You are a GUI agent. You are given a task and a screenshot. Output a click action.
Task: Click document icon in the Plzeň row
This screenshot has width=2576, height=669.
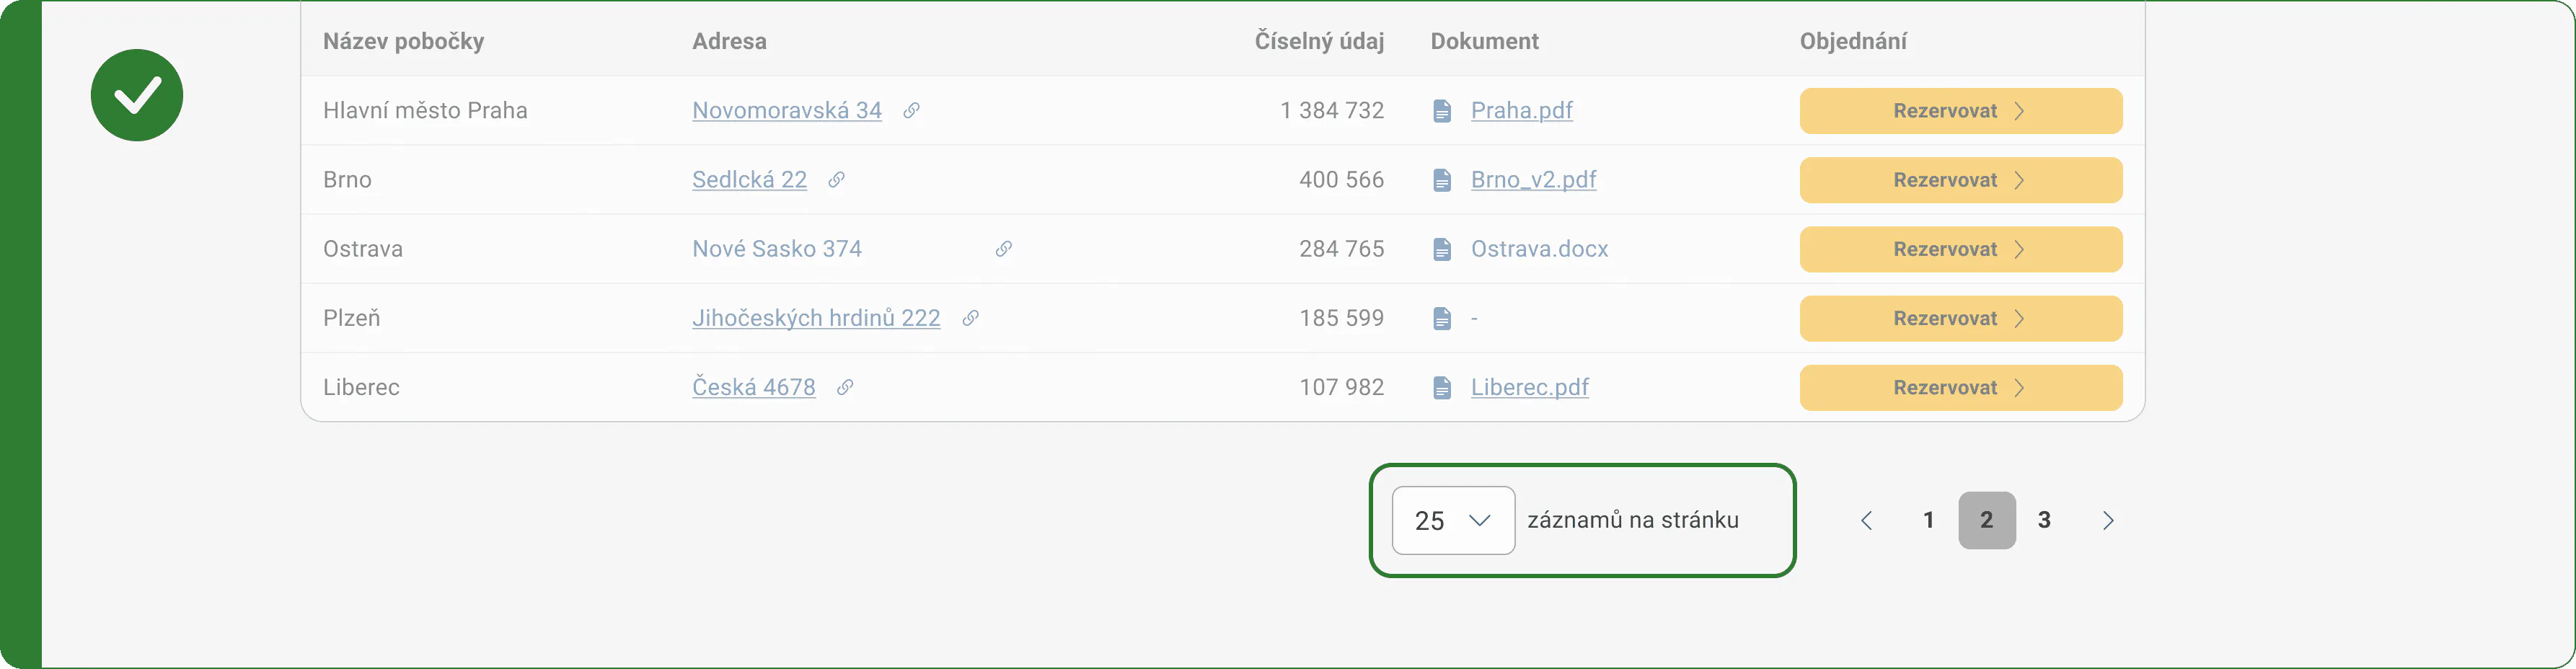tap(1441, 318)
